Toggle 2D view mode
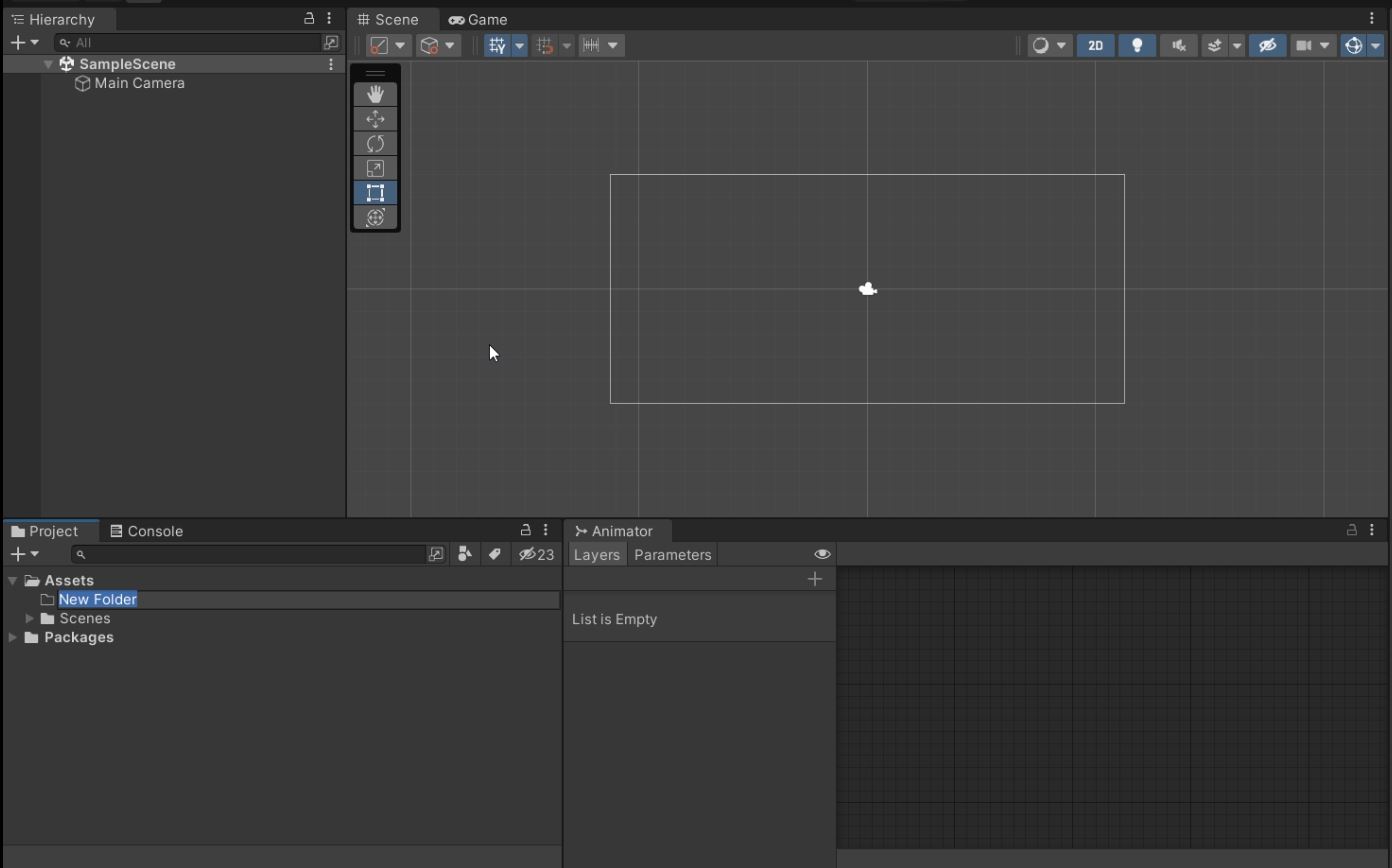Image resolution: width=1392 pixels, height=868 pixels. pos(1095,45)
